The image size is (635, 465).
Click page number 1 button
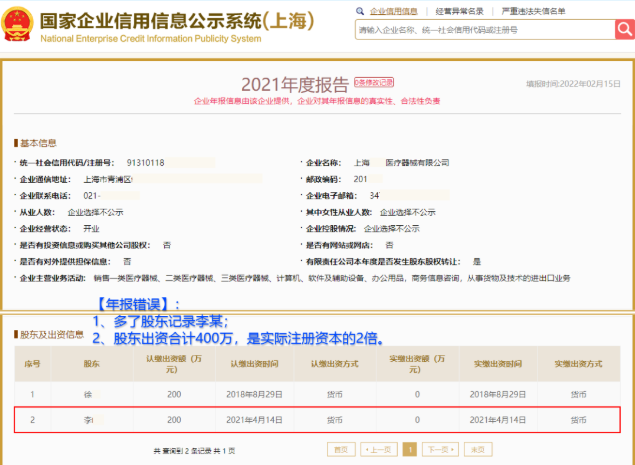[x=410, y=449]
